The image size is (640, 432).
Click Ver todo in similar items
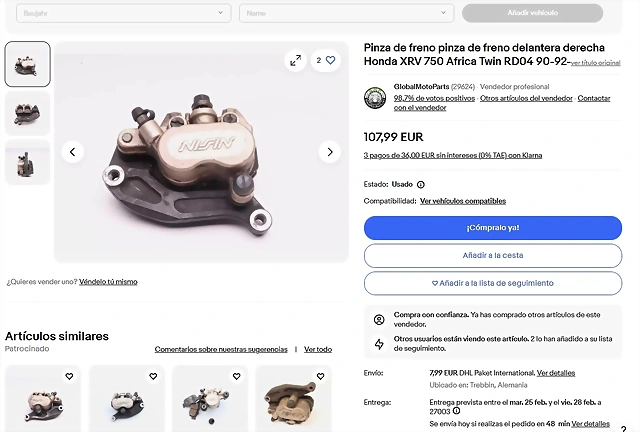318,350
